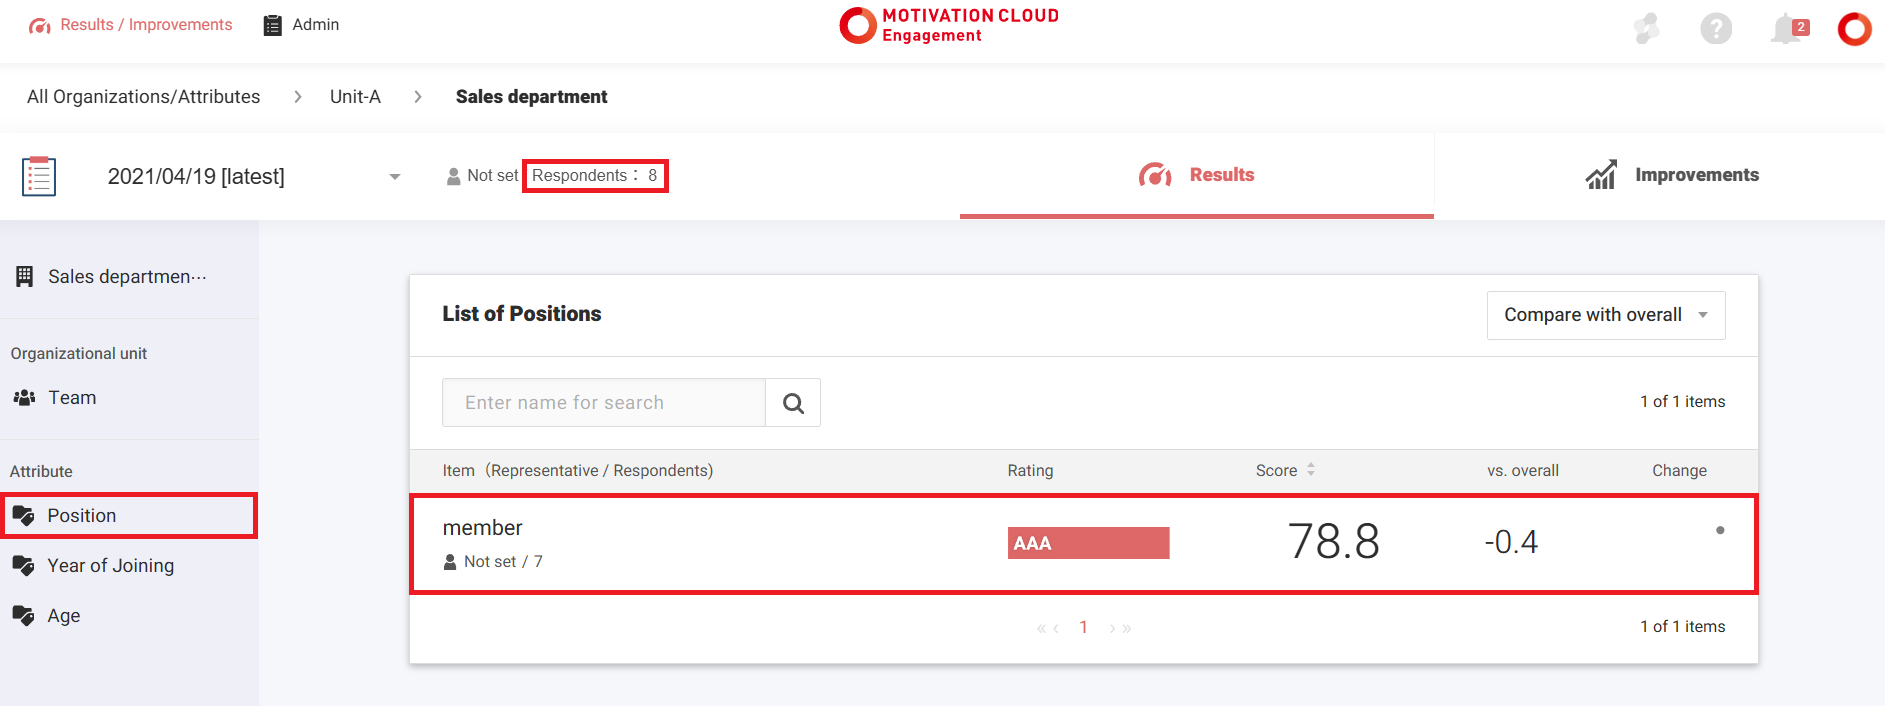
Task: Open the Admin menu
Action: pyautogui.click(x=301, y=25)
